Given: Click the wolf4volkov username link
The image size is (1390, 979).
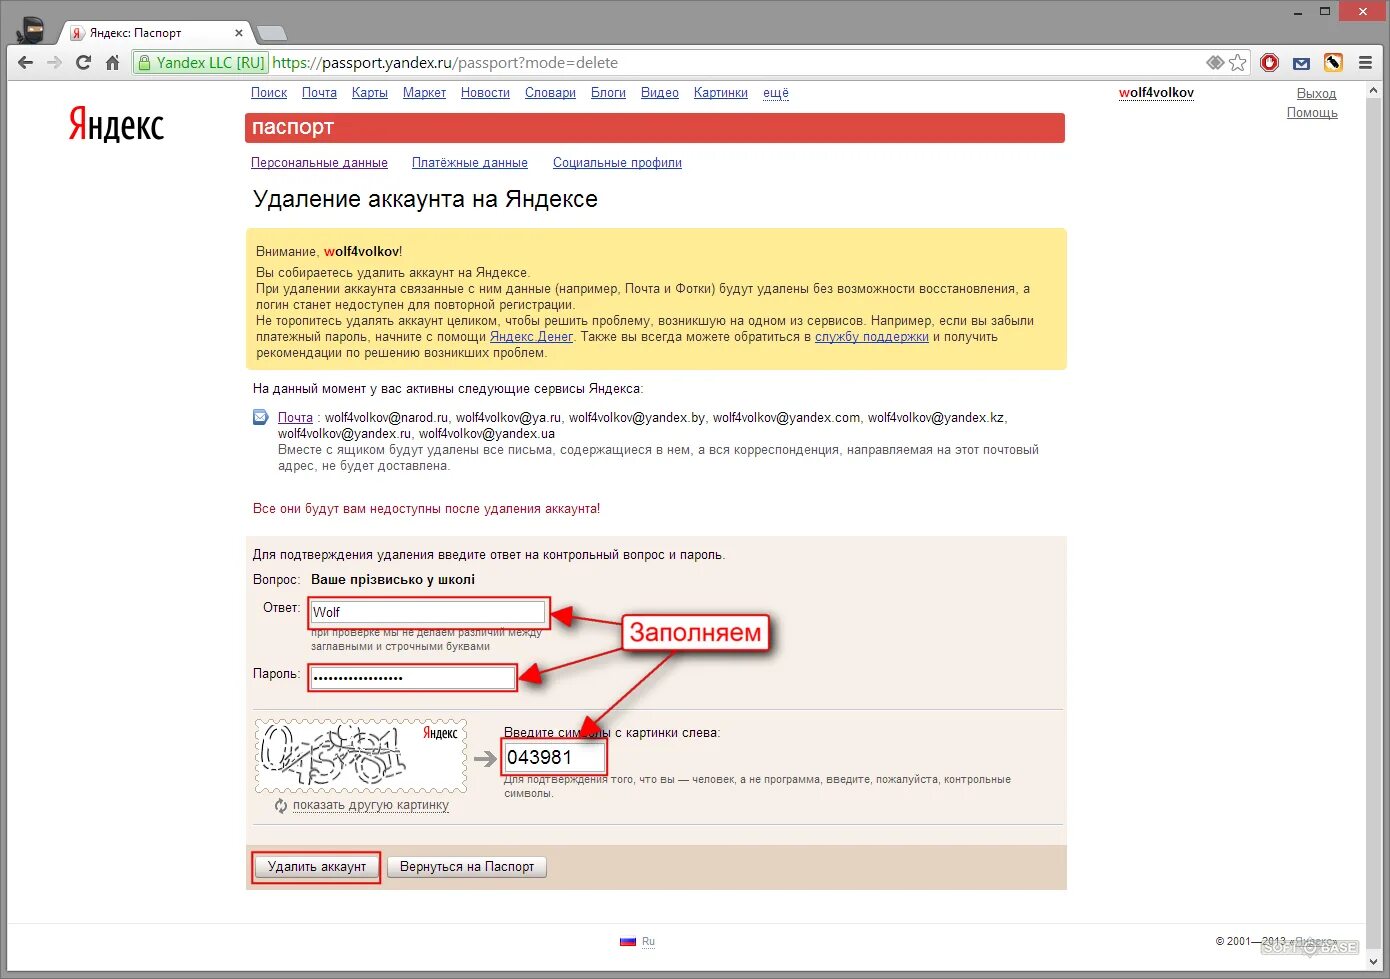Looking at the screenshot, I should click(x=1156, y=92).
